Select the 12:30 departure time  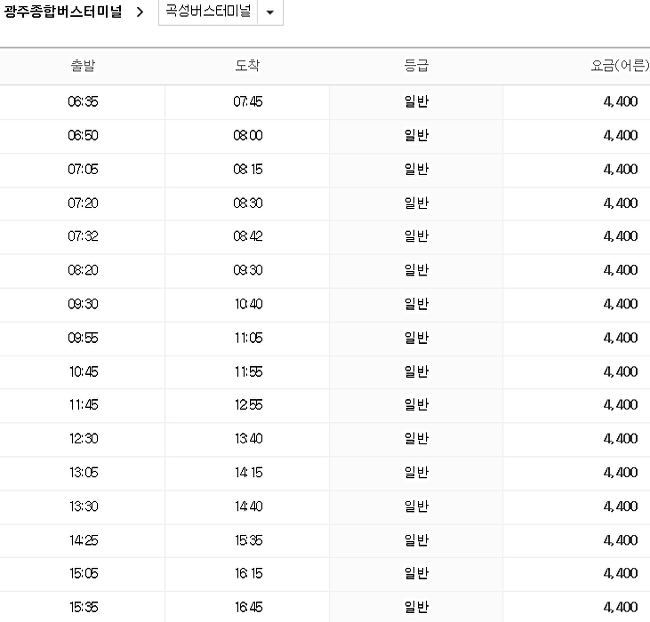tap(84, 439)
